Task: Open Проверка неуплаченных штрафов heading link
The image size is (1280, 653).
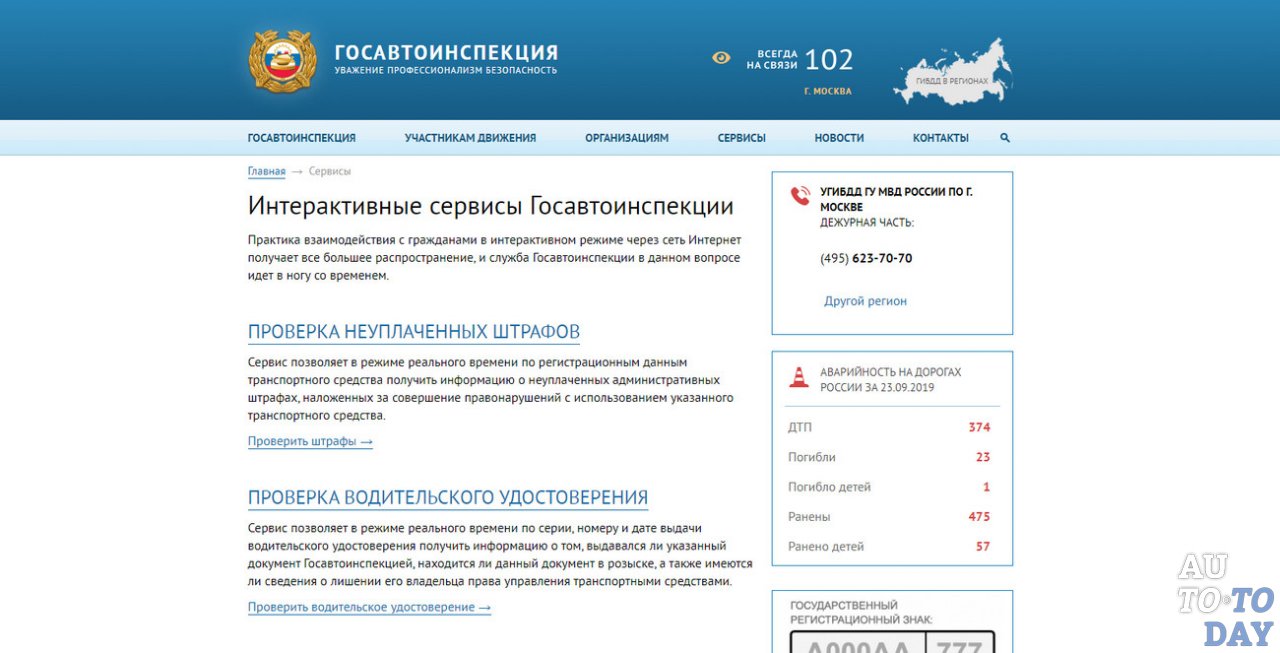Action: (414, 332)
